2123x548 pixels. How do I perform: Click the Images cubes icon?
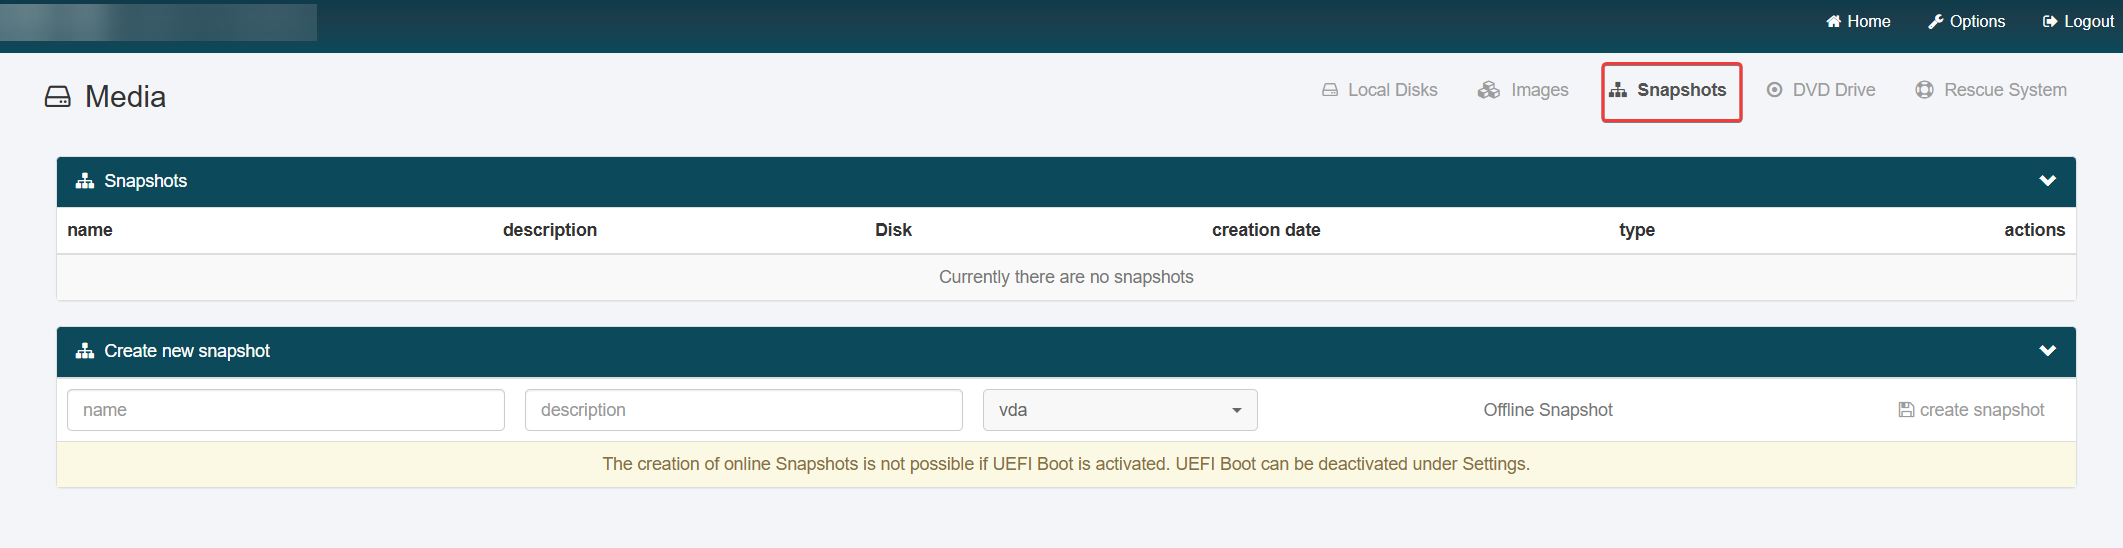click(x=1489, y=90)
